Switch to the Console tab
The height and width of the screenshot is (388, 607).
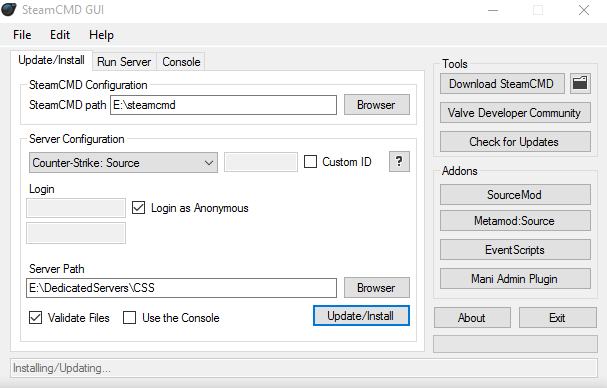[181, 62]
